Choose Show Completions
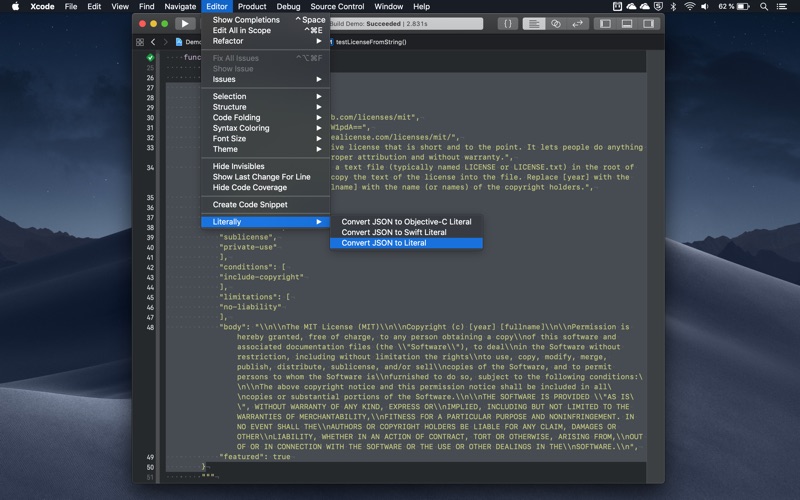This screenshot has width=800, height=500. (265, 19)
